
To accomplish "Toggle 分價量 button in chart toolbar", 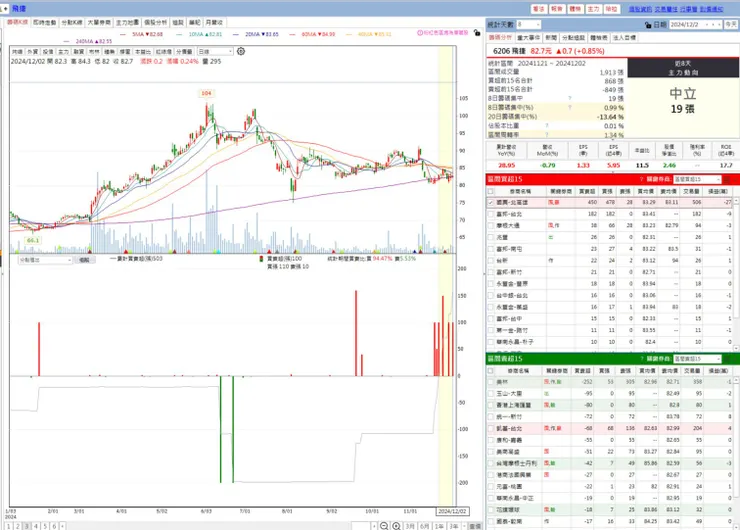I will 184,51.
